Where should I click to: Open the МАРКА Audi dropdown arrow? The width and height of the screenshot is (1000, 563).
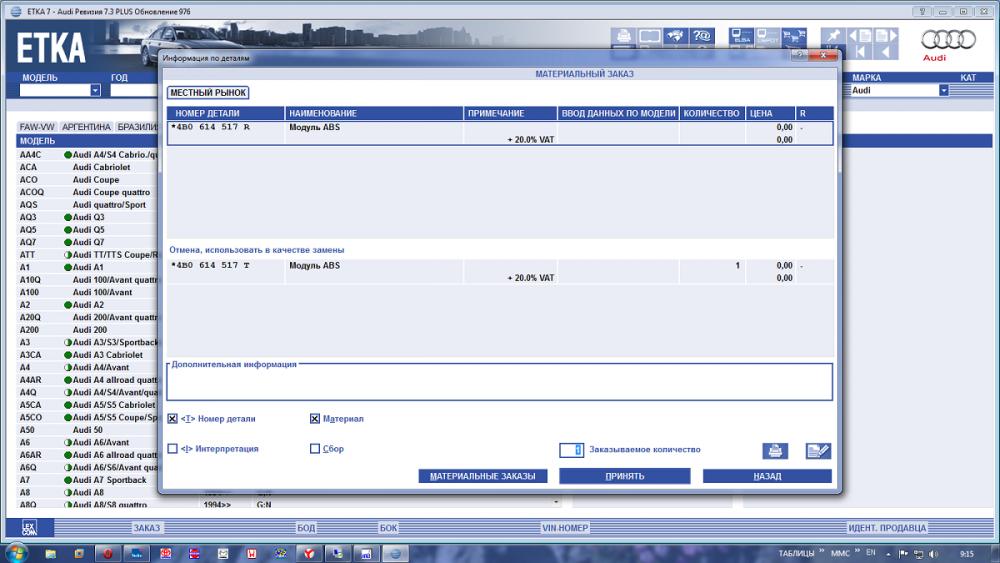[943, 91]
